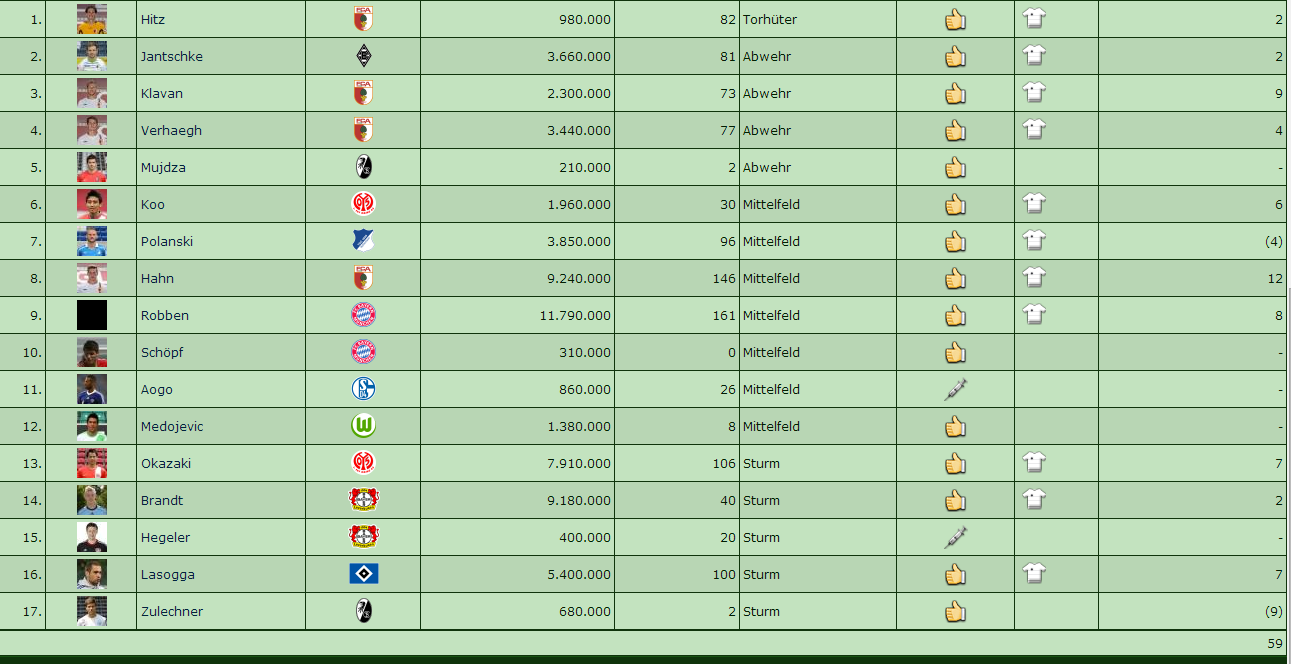Open player Koo's name link
1291x664 pixels.
point(153,204)
